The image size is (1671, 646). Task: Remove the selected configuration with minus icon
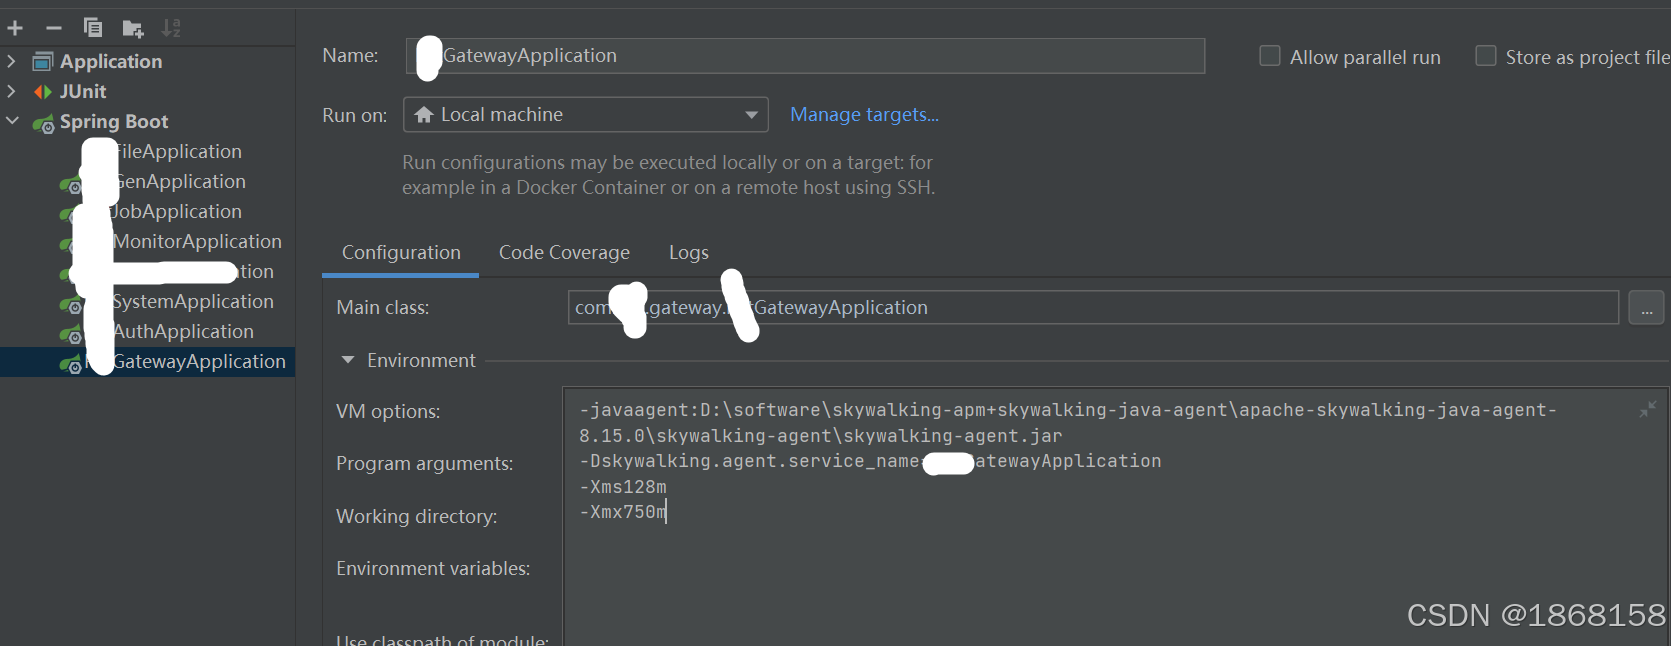tap(54, 28)
